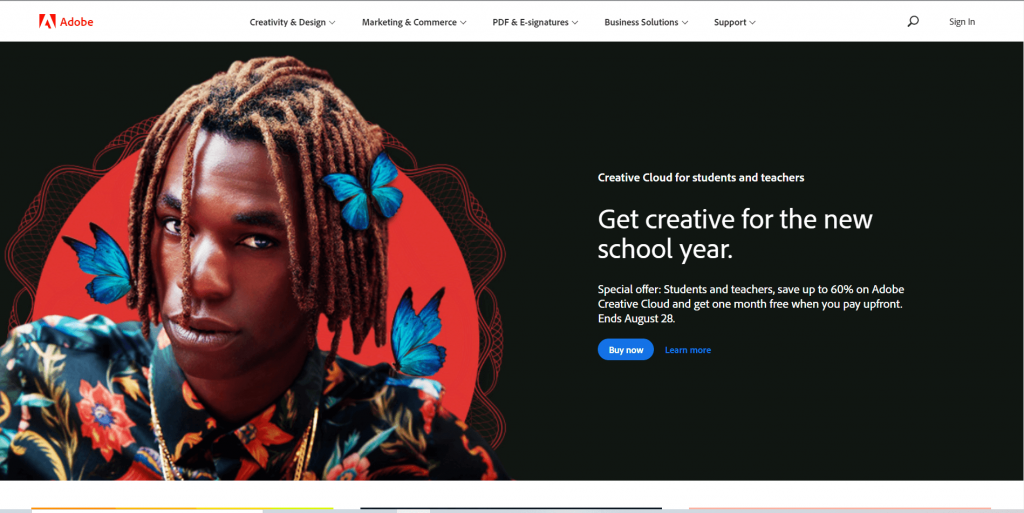Open the search magnifier icon
Screen dimensions: 1024x513
[x=913, y=22]
